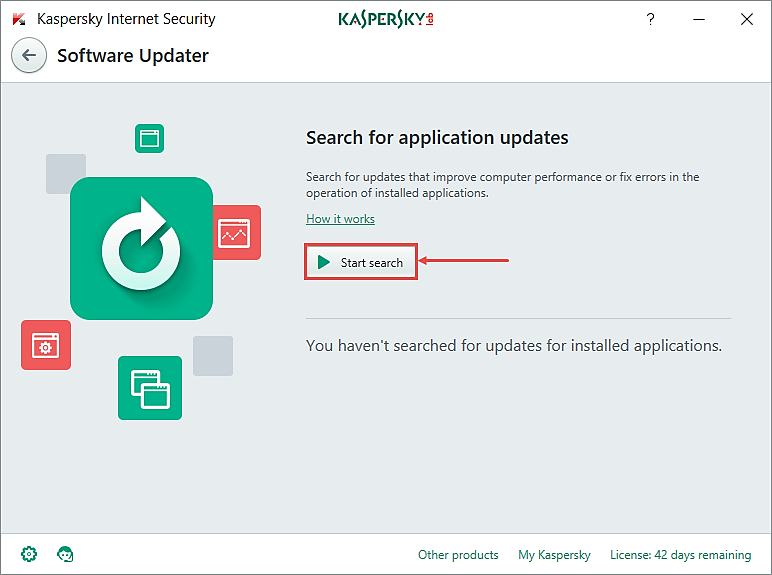772x575 pixels.
Task: Open the My Kaspersky link
Action: (554, 555)
